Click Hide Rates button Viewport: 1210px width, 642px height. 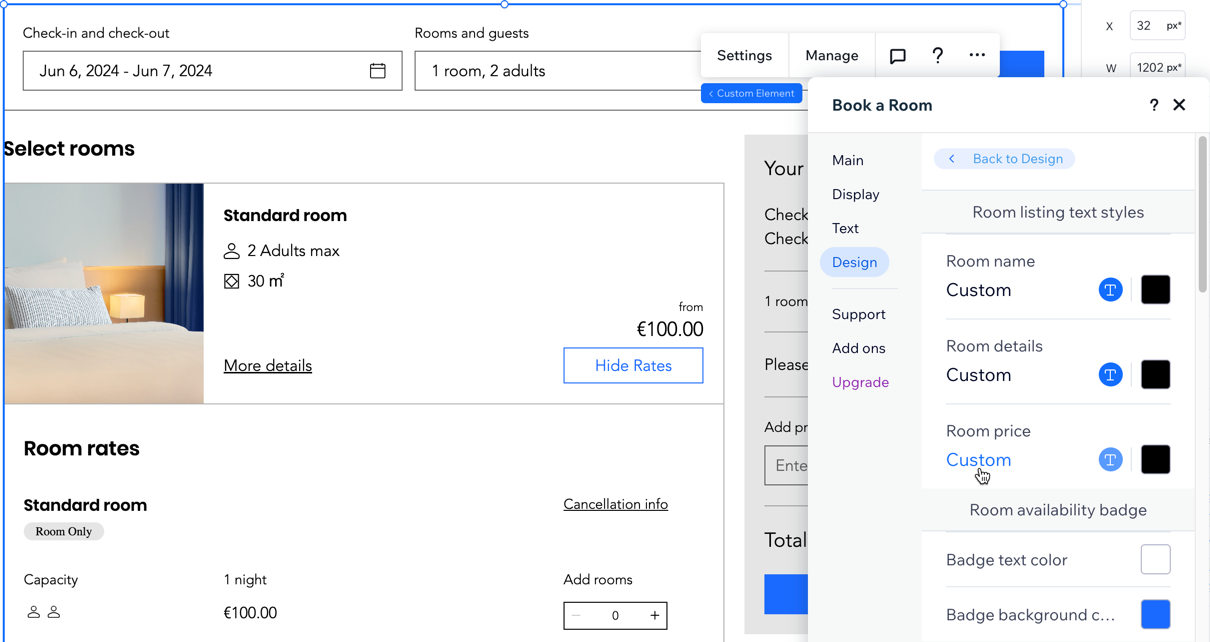(633, 366)
